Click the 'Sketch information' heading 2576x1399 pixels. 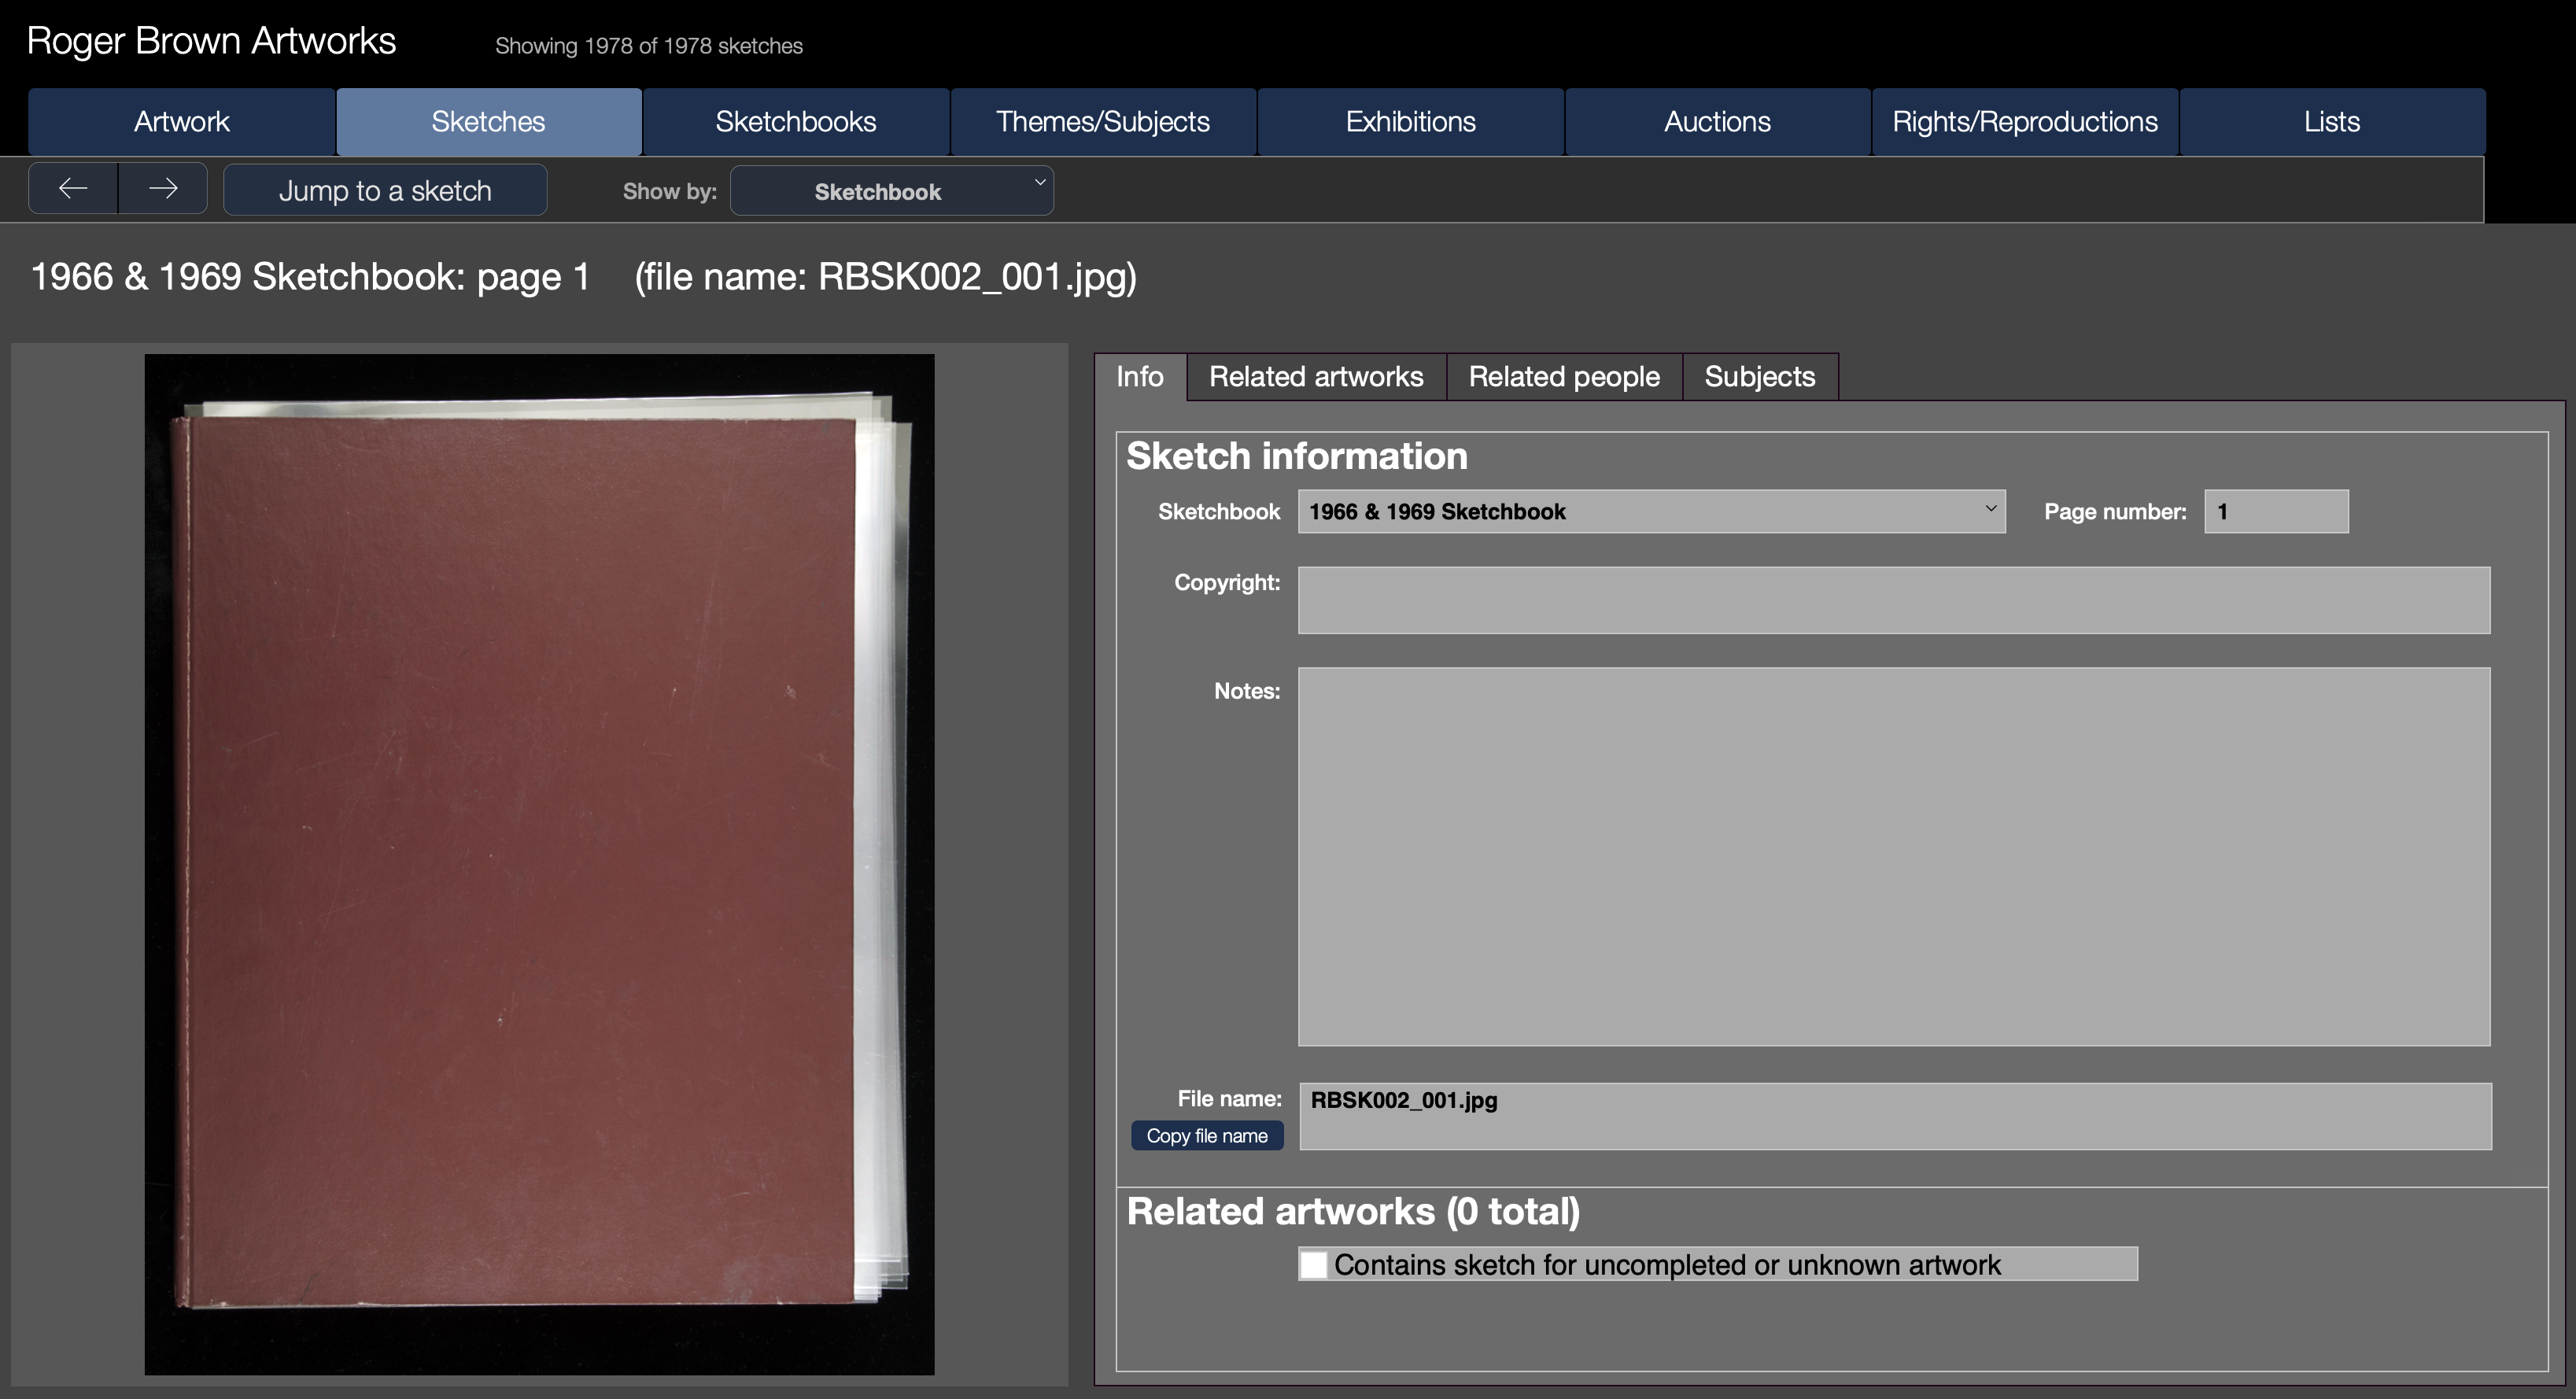1297,456
